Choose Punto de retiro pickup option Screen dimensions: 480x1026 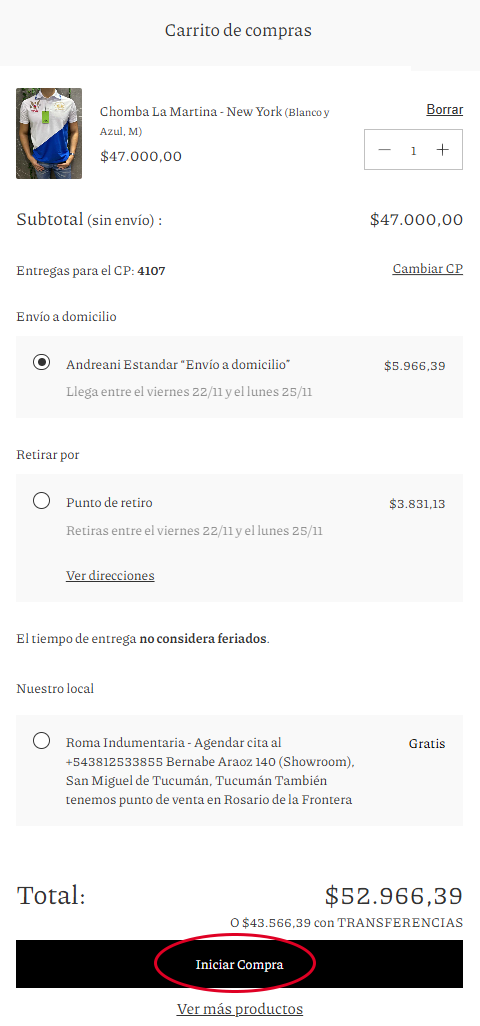click(x=41, y=501)
